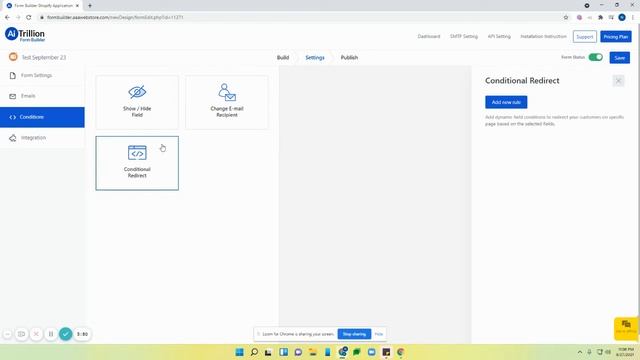Toggle the Form Status switch
The image size is (640, 360).
596,57
